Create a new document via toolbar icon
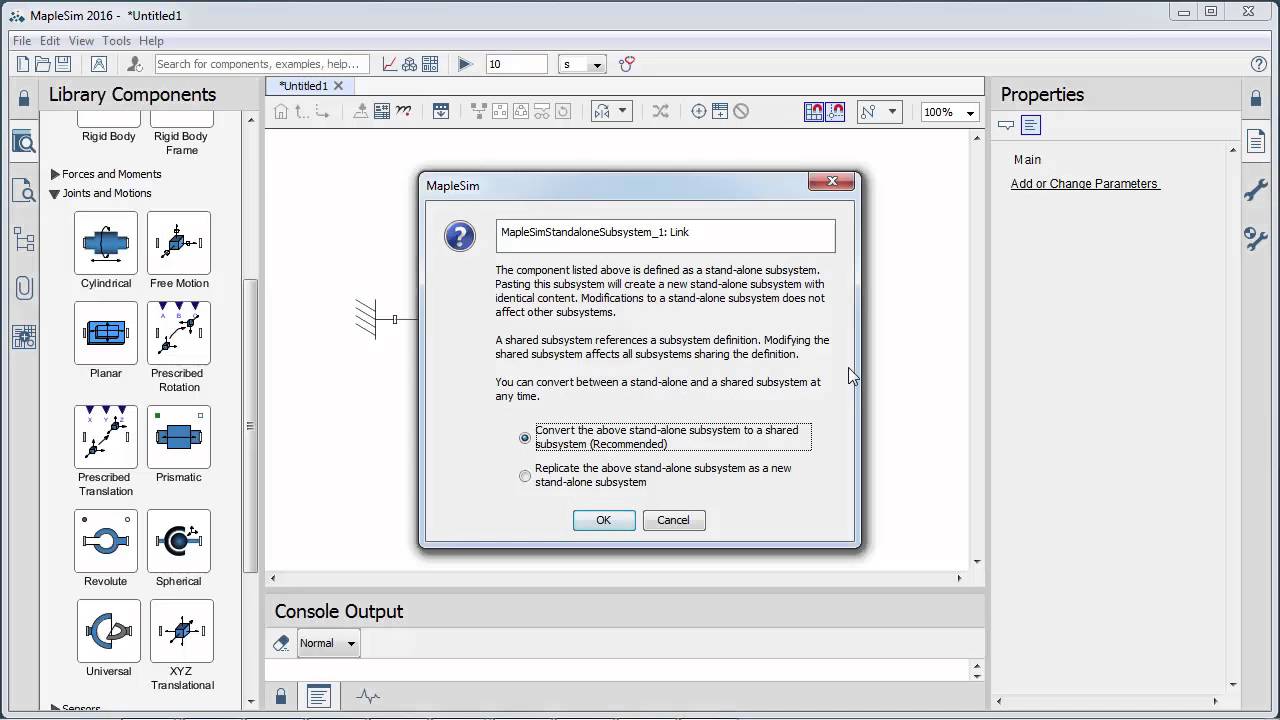The image size is (1280, 720). click(23, 64)
